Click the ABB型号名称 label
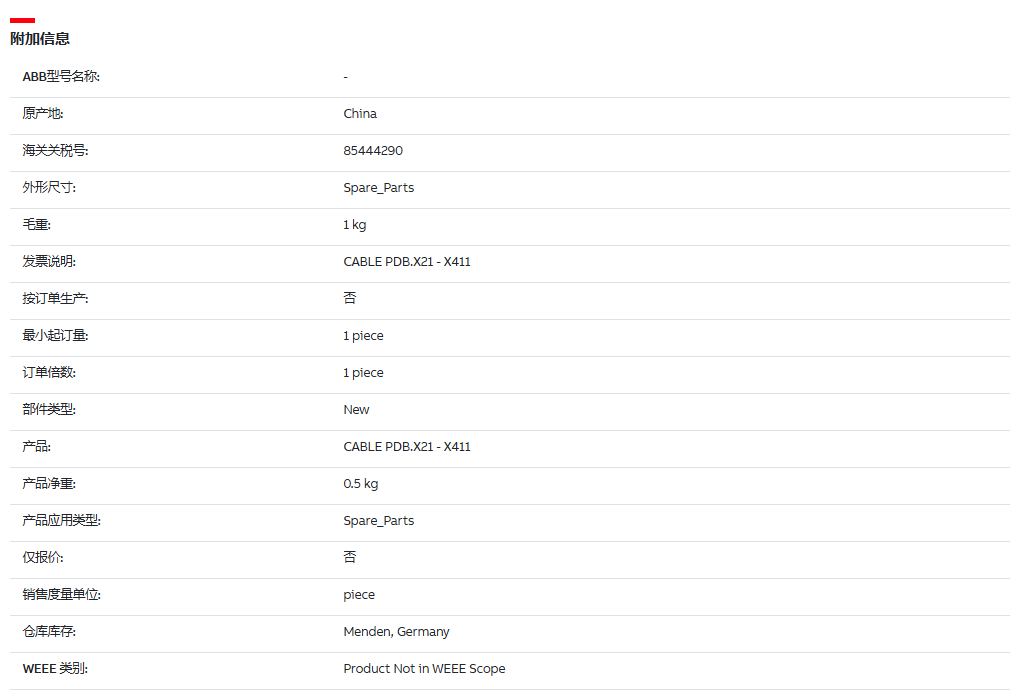Image resolution: width=1018 pixels, height=699 pixels. click(x=61, y=77)
